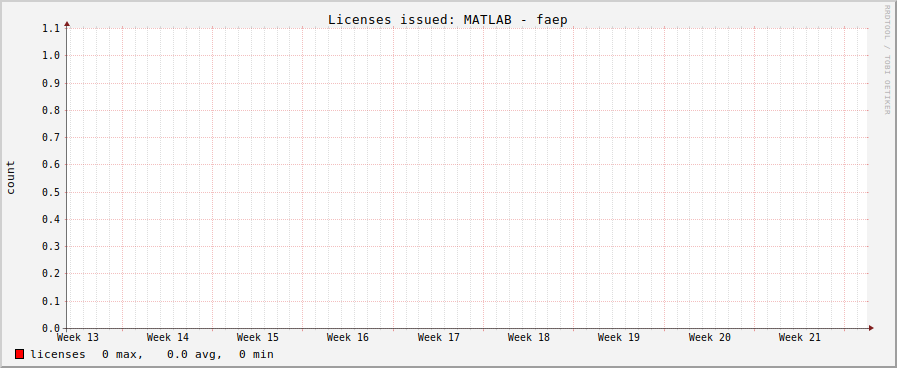Viewport: 897px width, 368px height.
Task: Select the 'Week 17' axis label
Action: click(439, 337)
